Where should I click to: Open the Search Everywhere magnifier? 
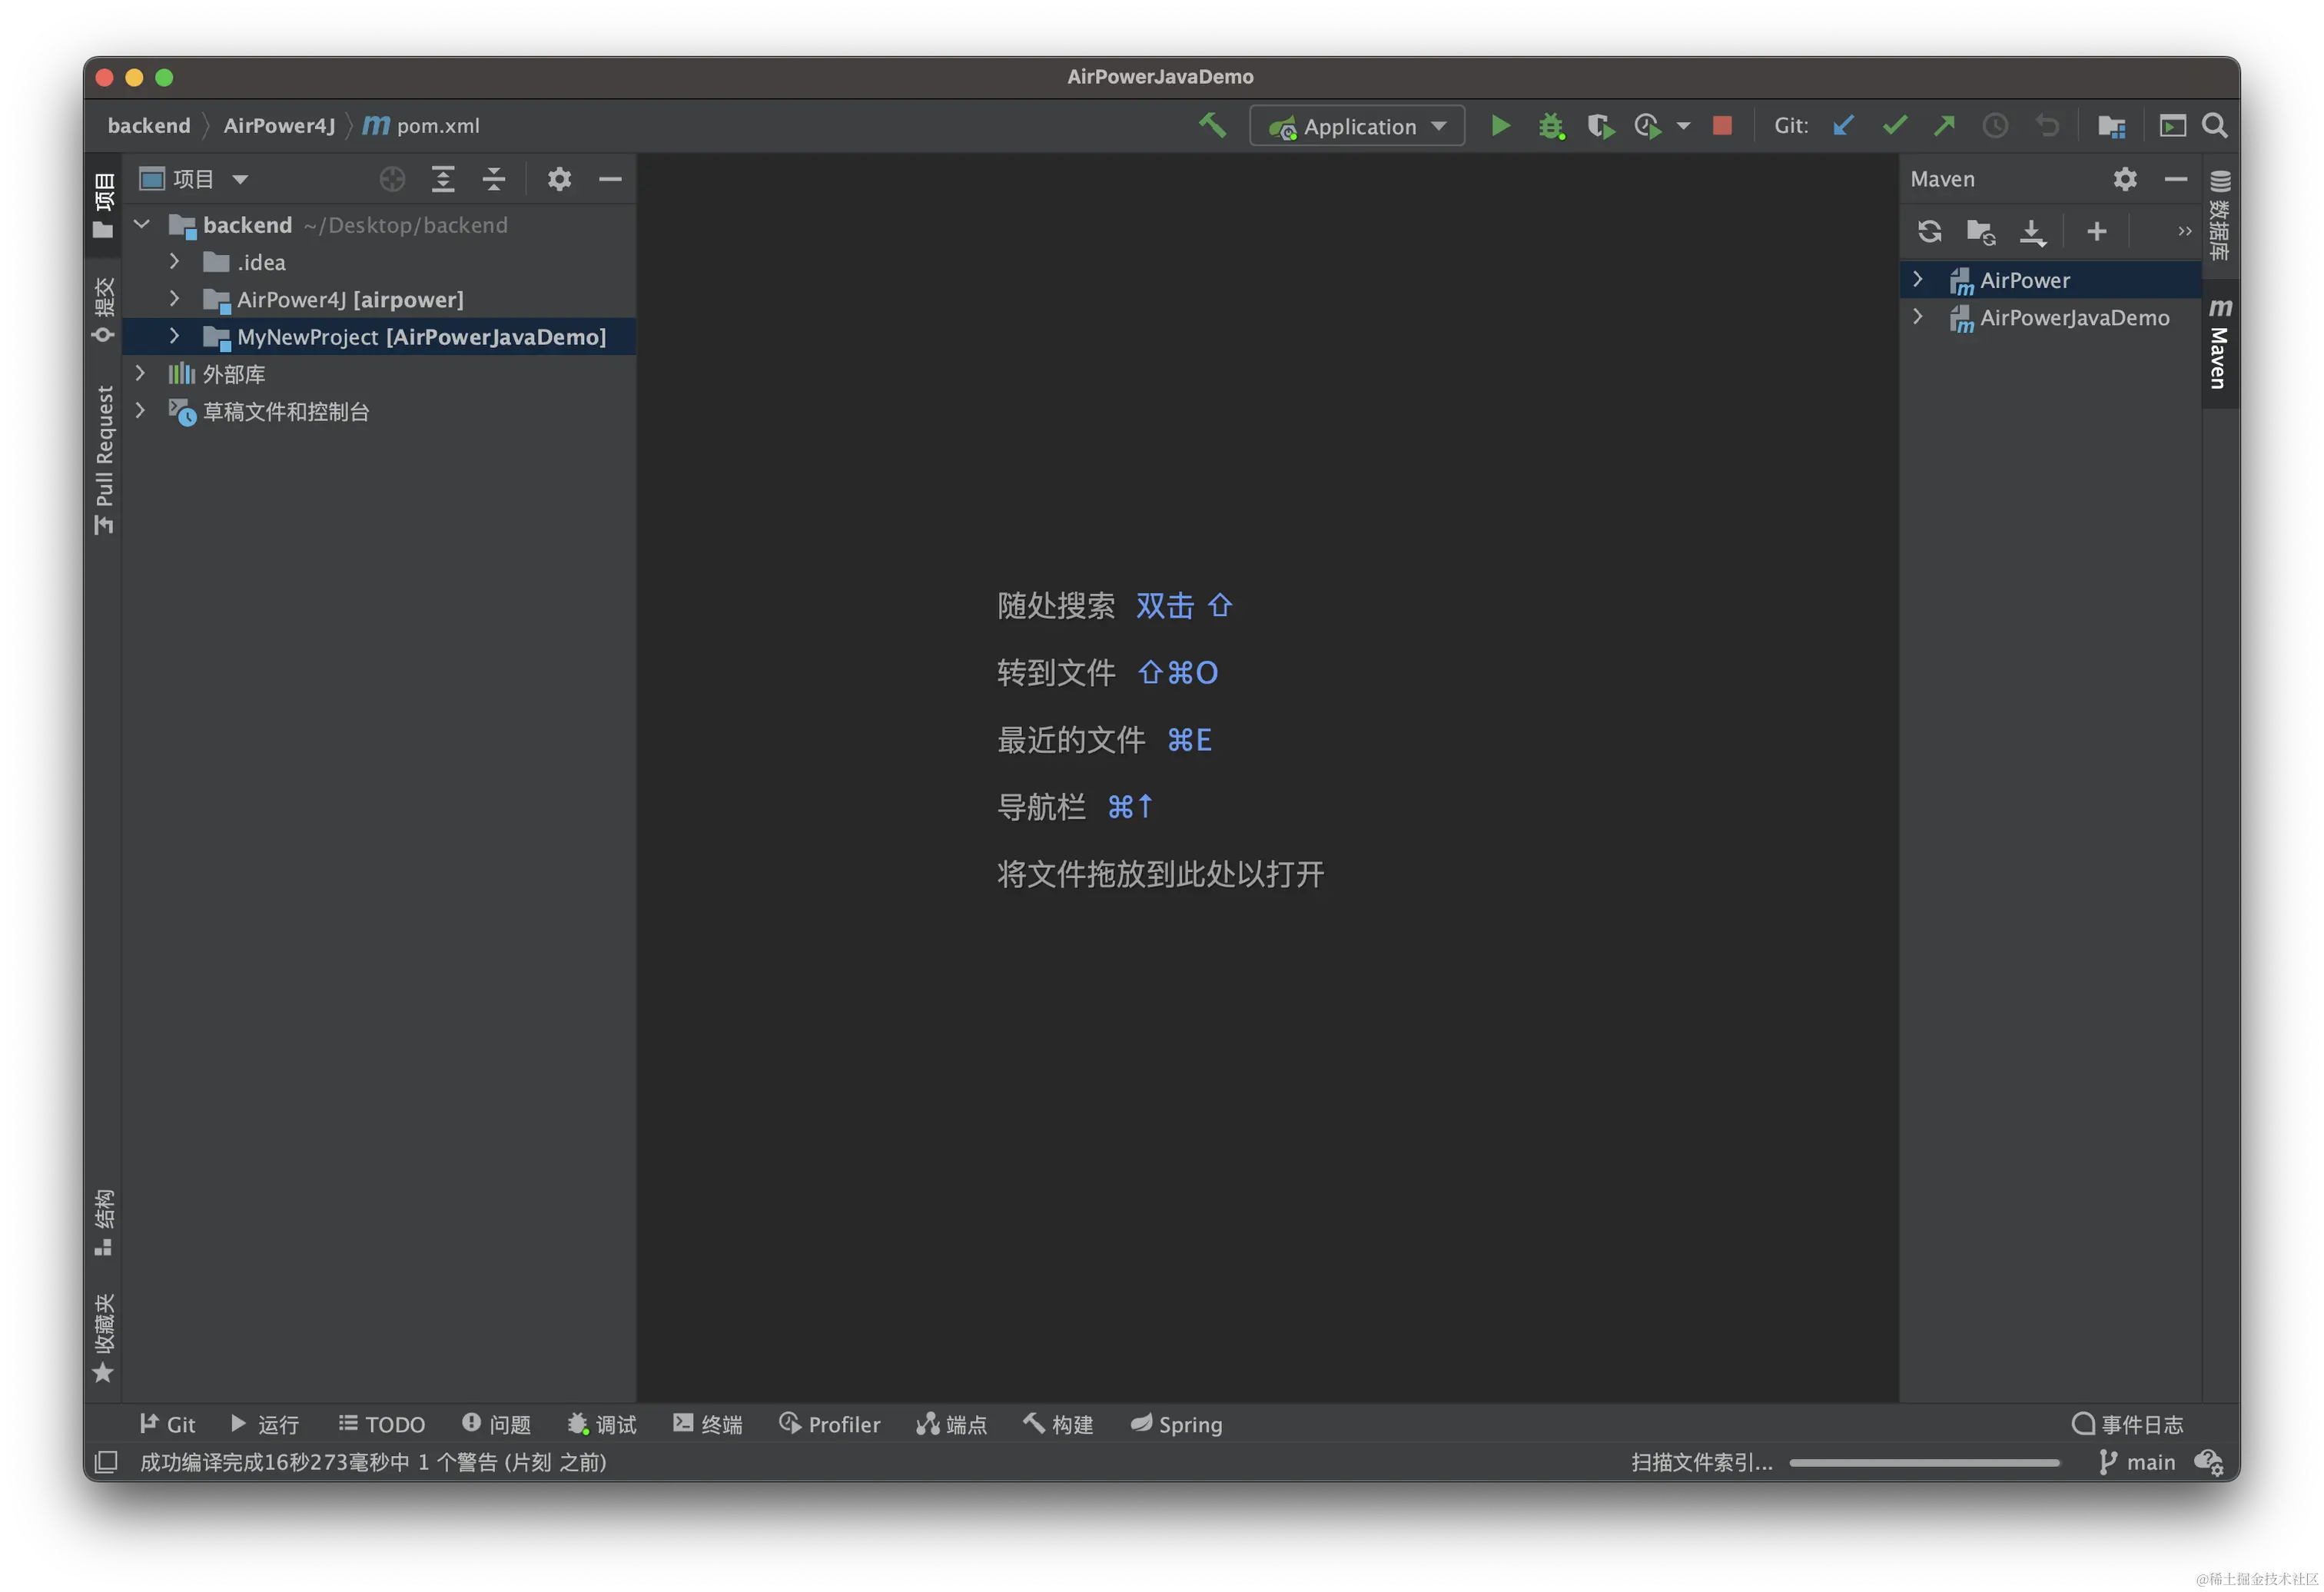(2214, 126)
